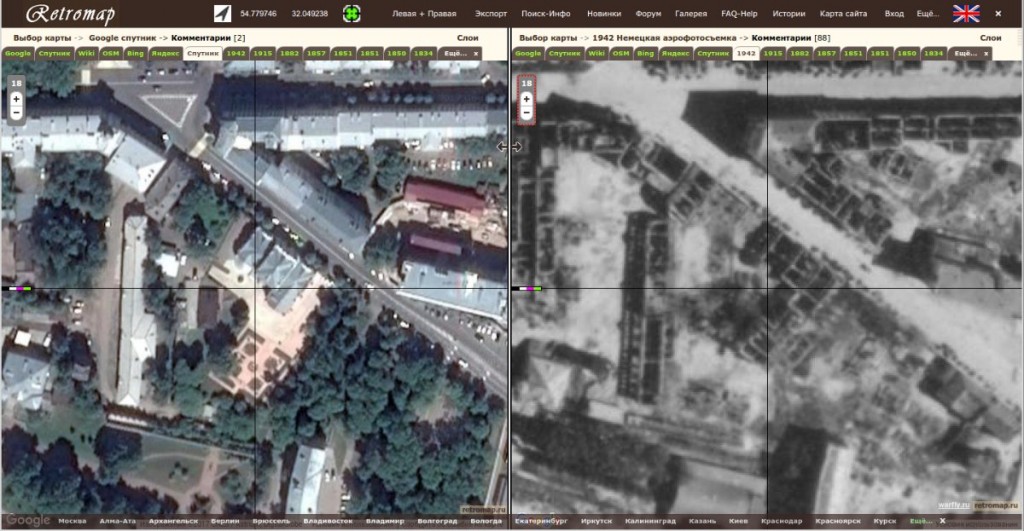Open left pane Слои layers panel
Screen dimensions: 1024x531
(x=468, y=38)
